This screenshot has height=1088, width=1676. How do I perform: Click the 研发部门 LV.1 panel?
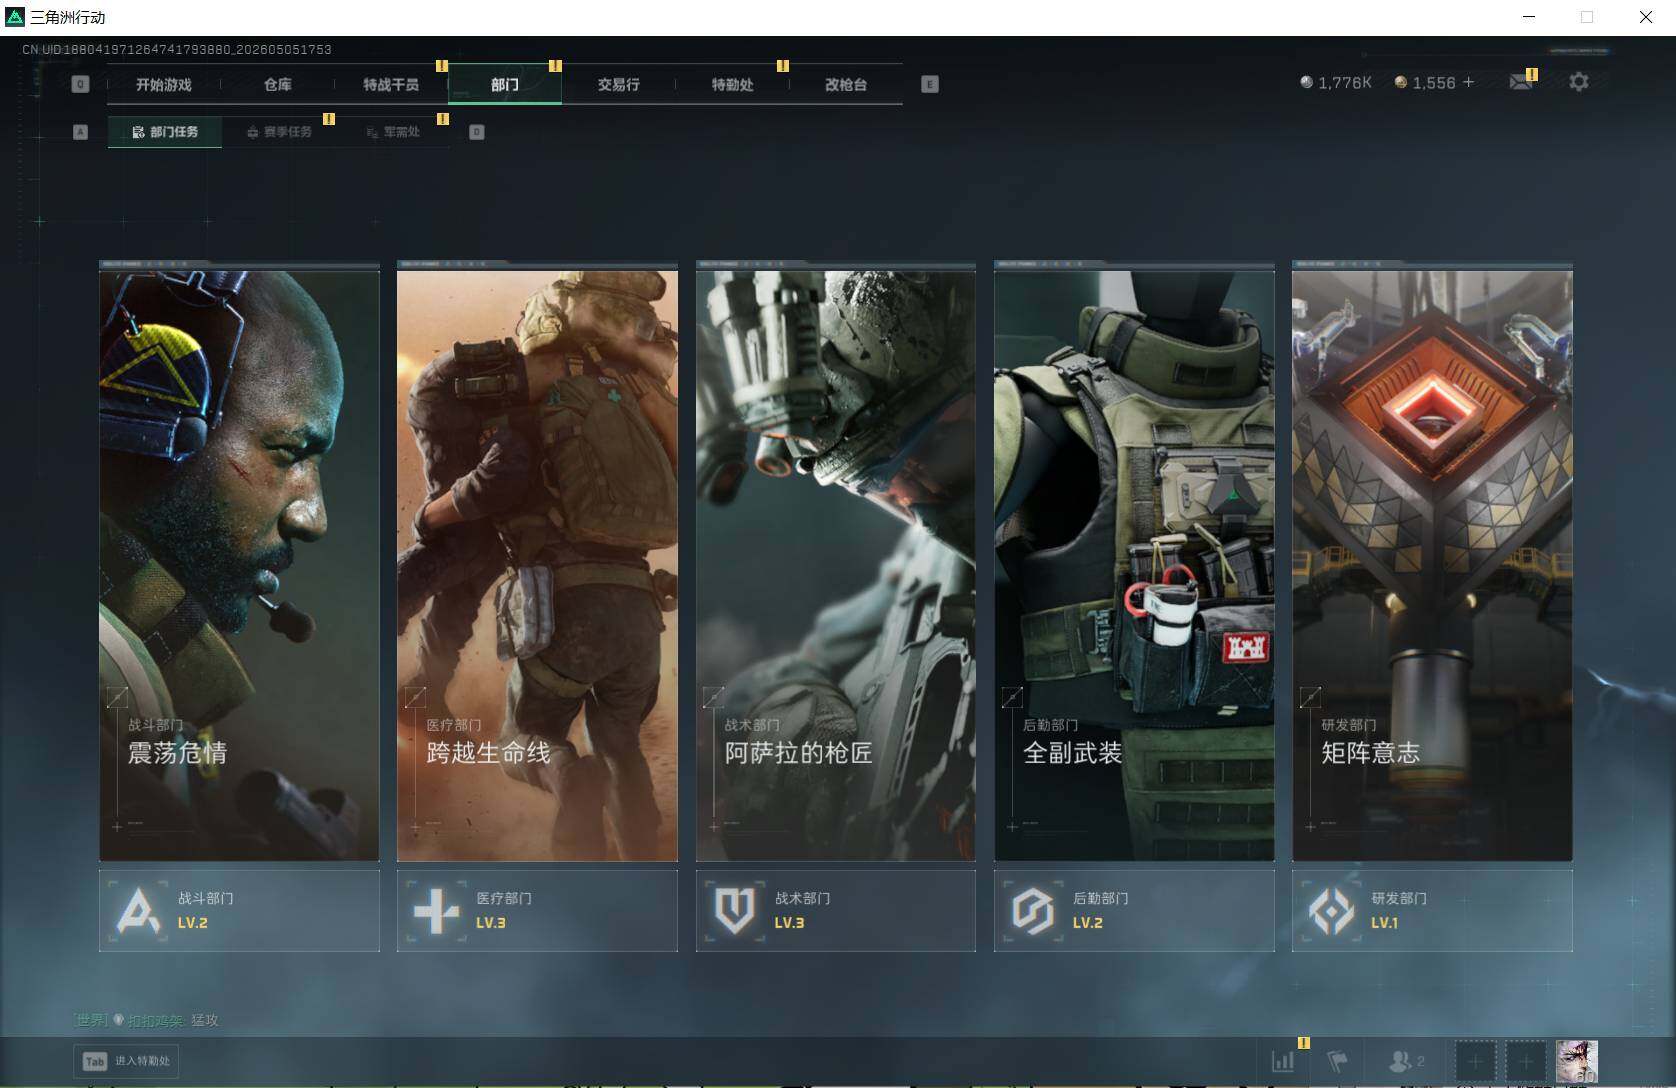tap(1432, 910)
